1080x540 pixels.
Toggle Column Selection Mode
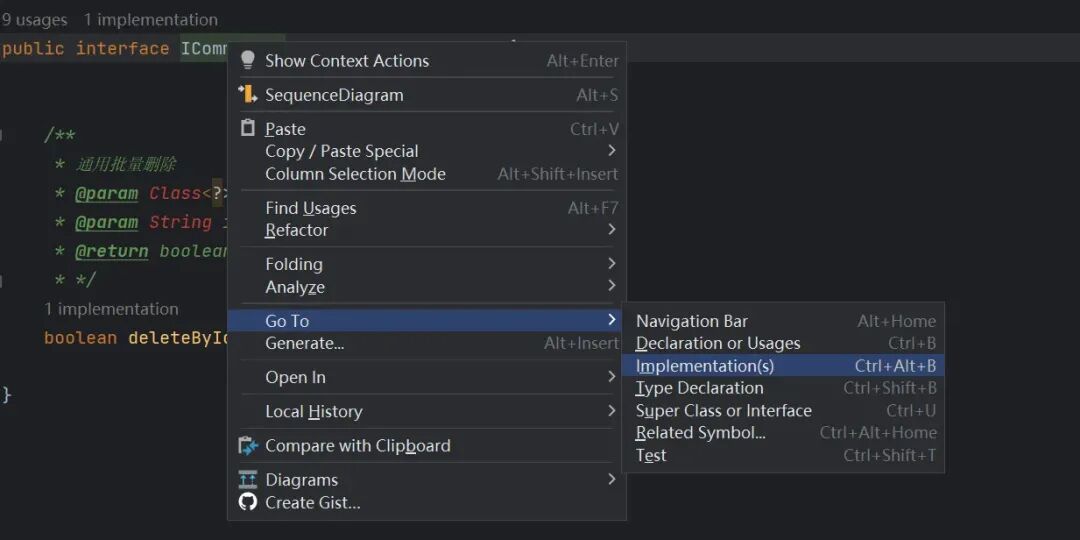(355, 174)
